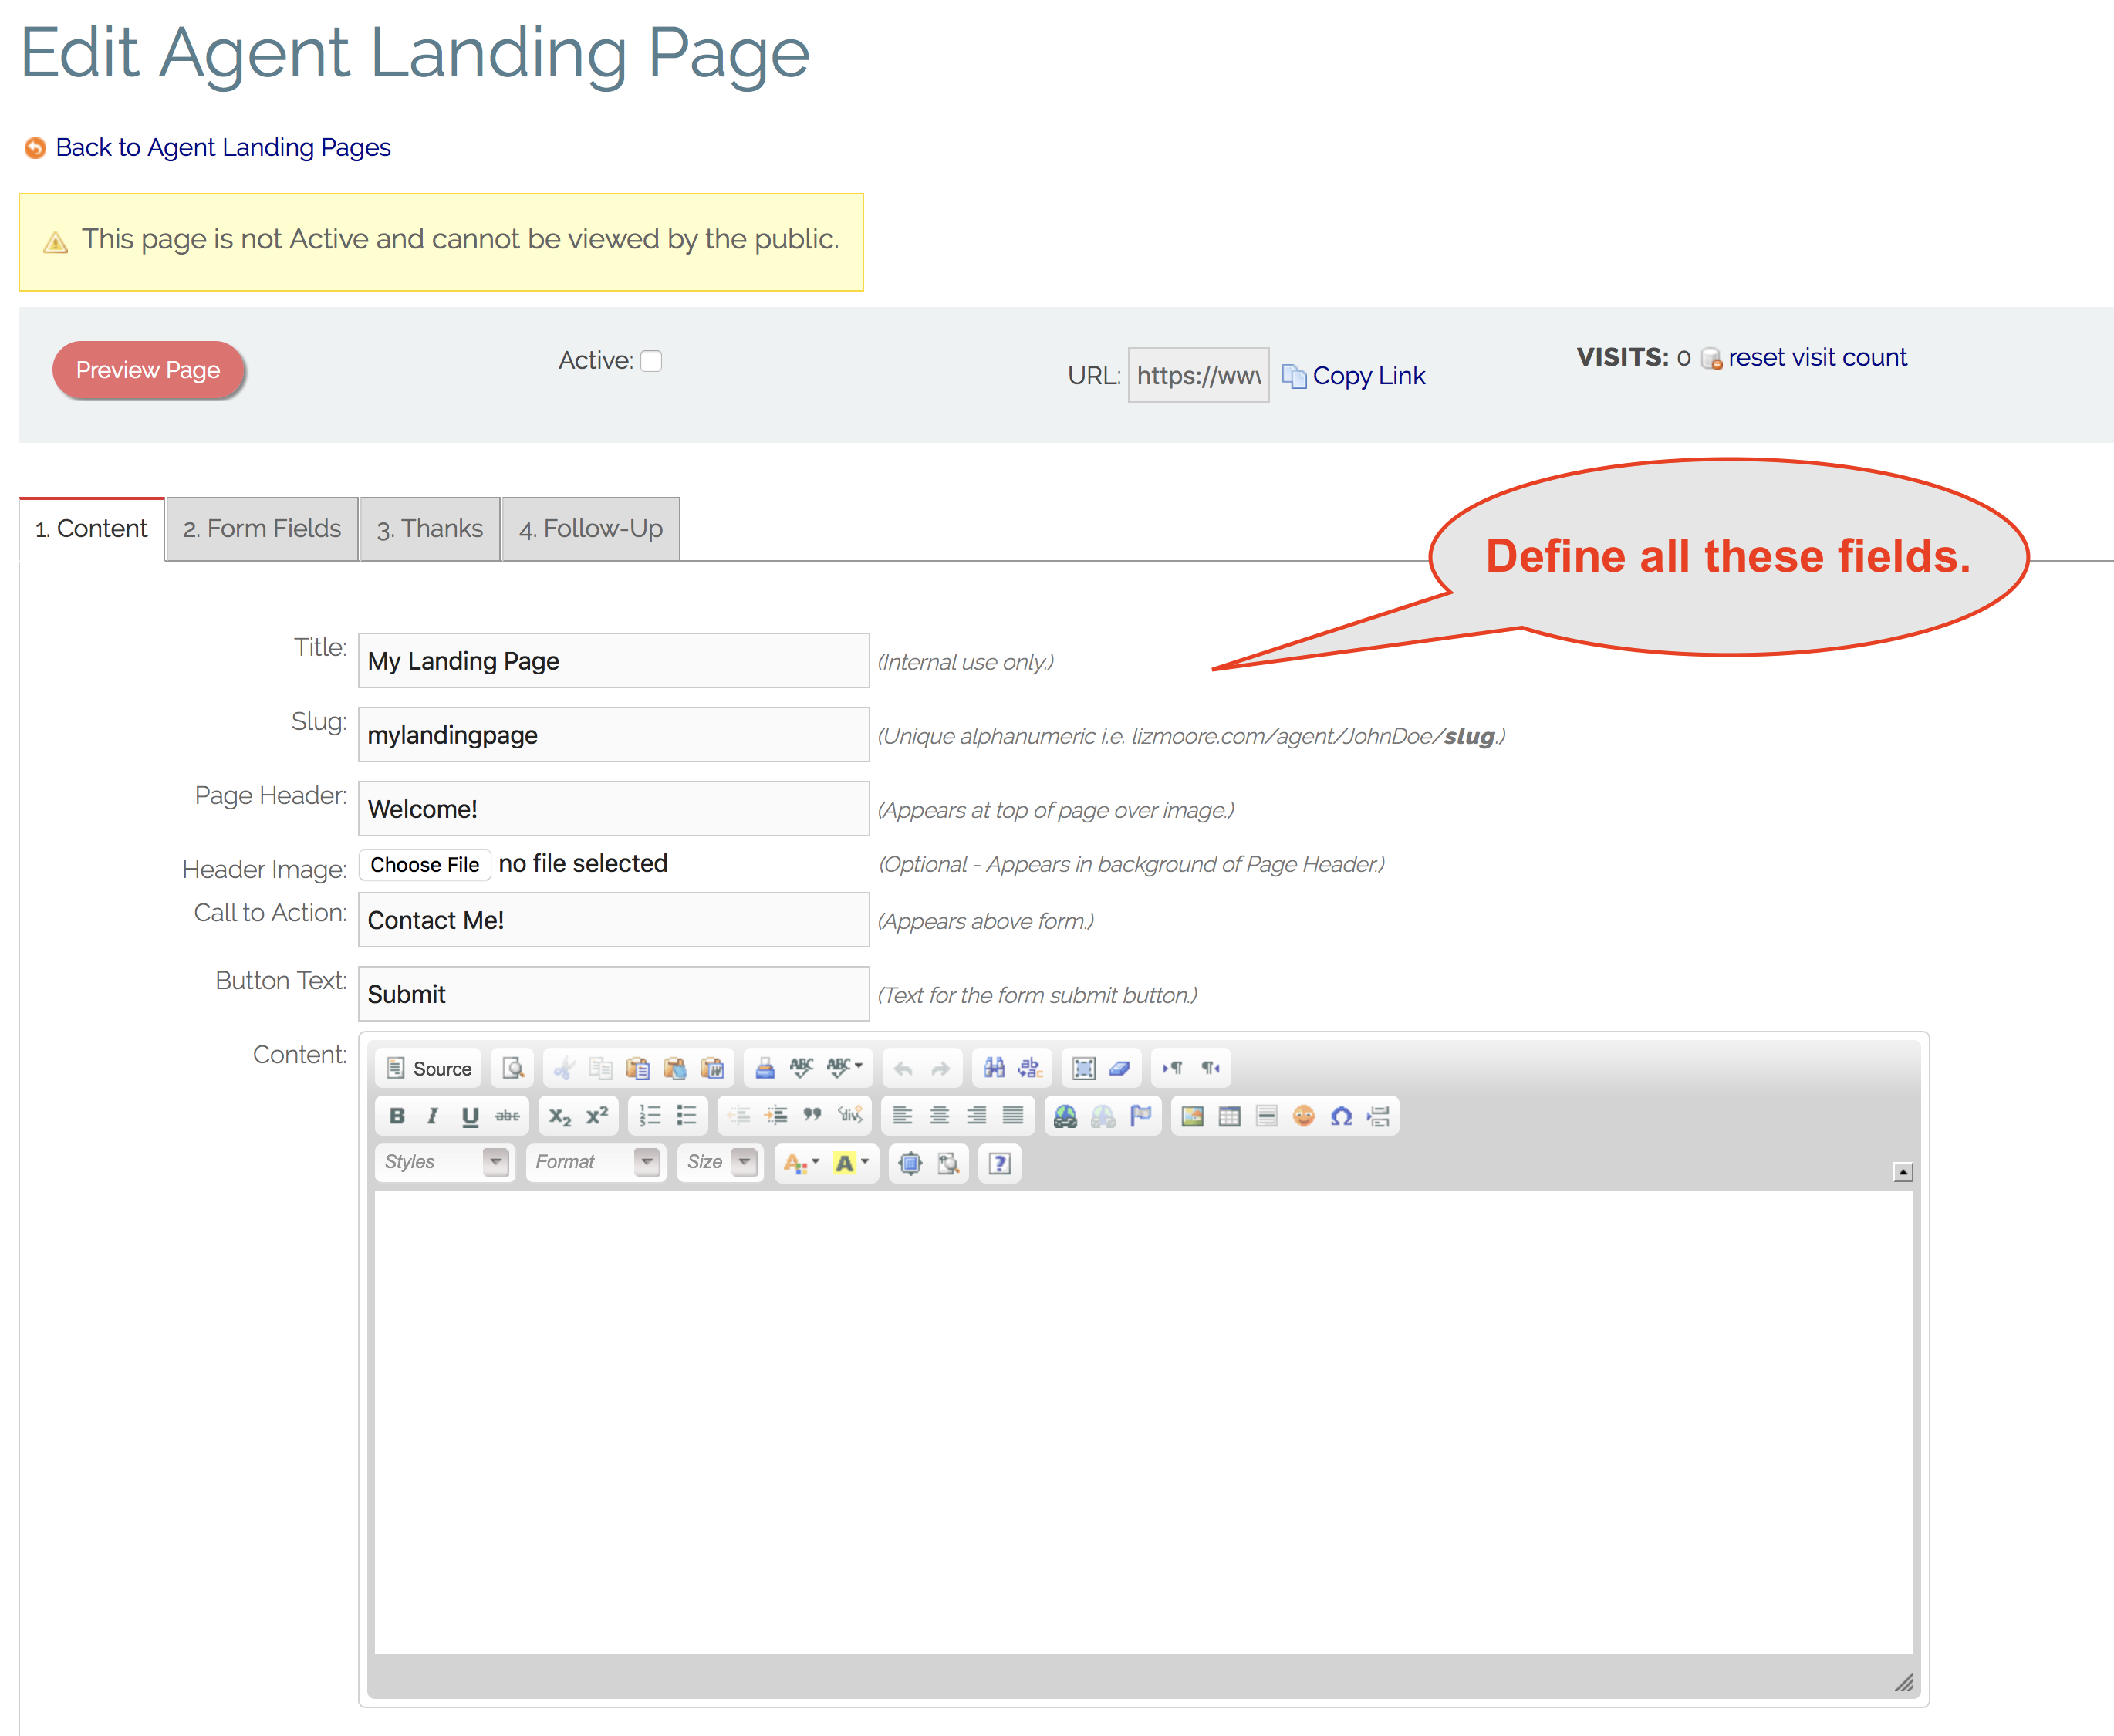The width and height of the screenshot is (2114, 1736).
Task: Open the Follow-Up tab
Action: (591, 529)
